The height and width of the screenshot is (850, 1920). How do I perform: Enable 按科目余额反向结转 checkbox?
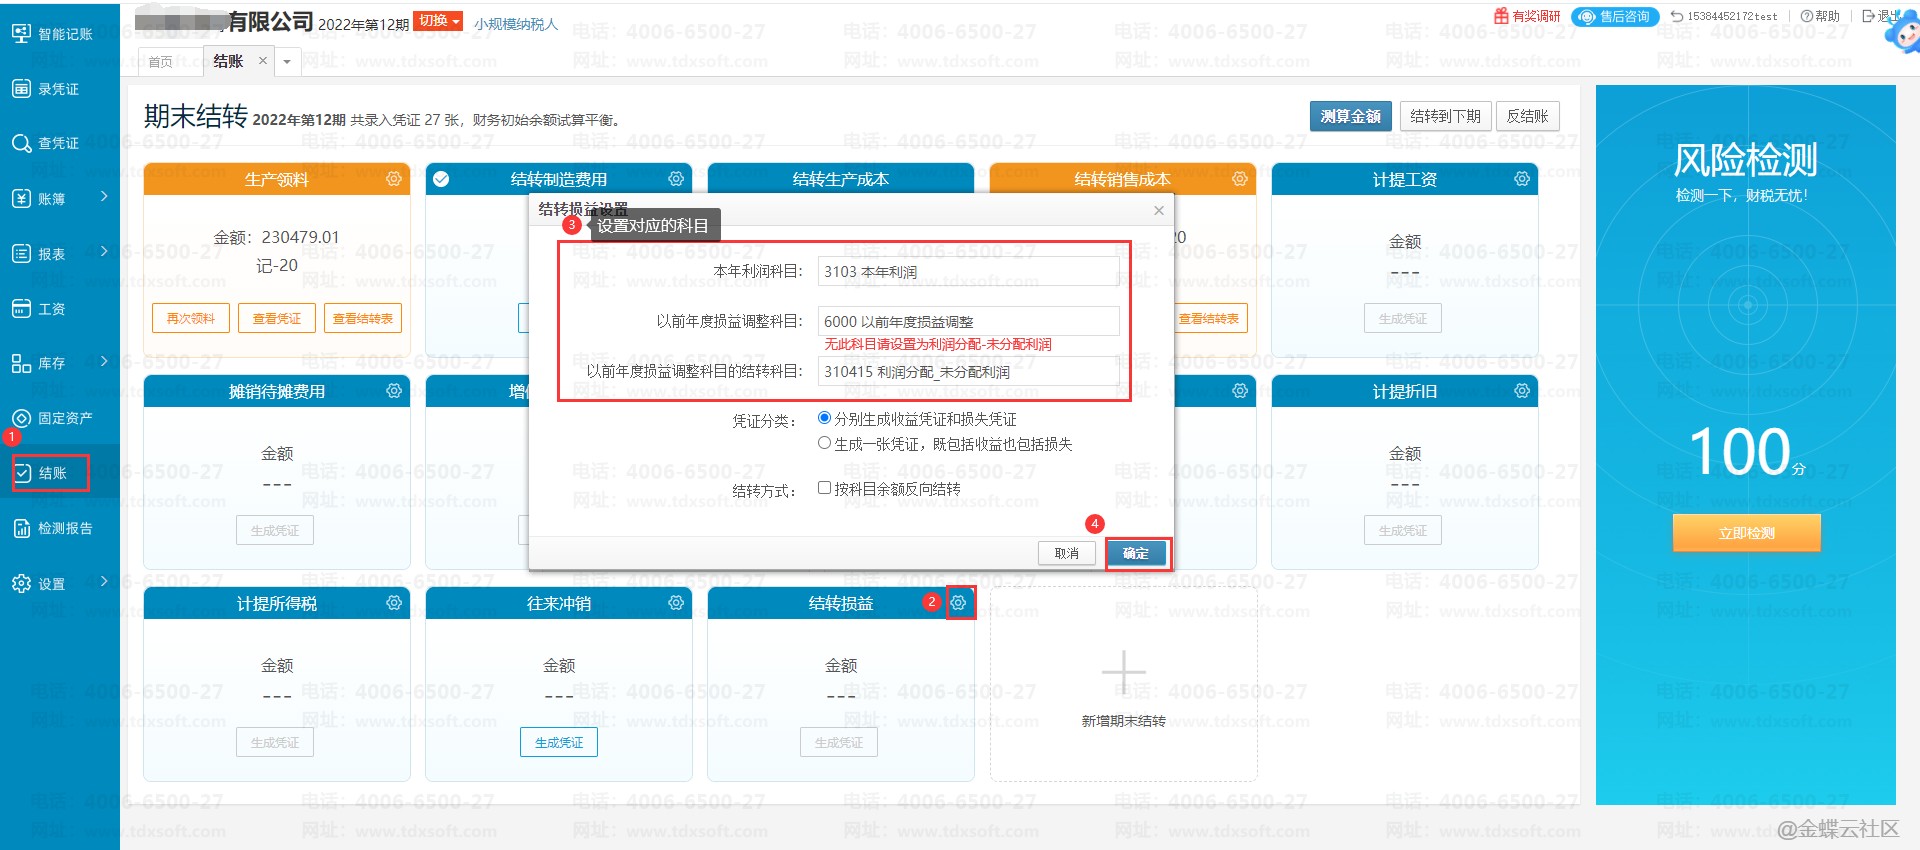click(x=825, y=488)
